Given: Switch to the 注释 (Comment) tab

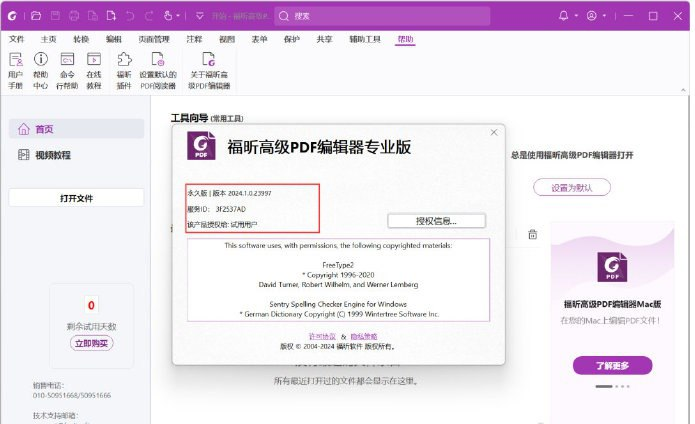Looking at the screenshot, I should [194, 39].
